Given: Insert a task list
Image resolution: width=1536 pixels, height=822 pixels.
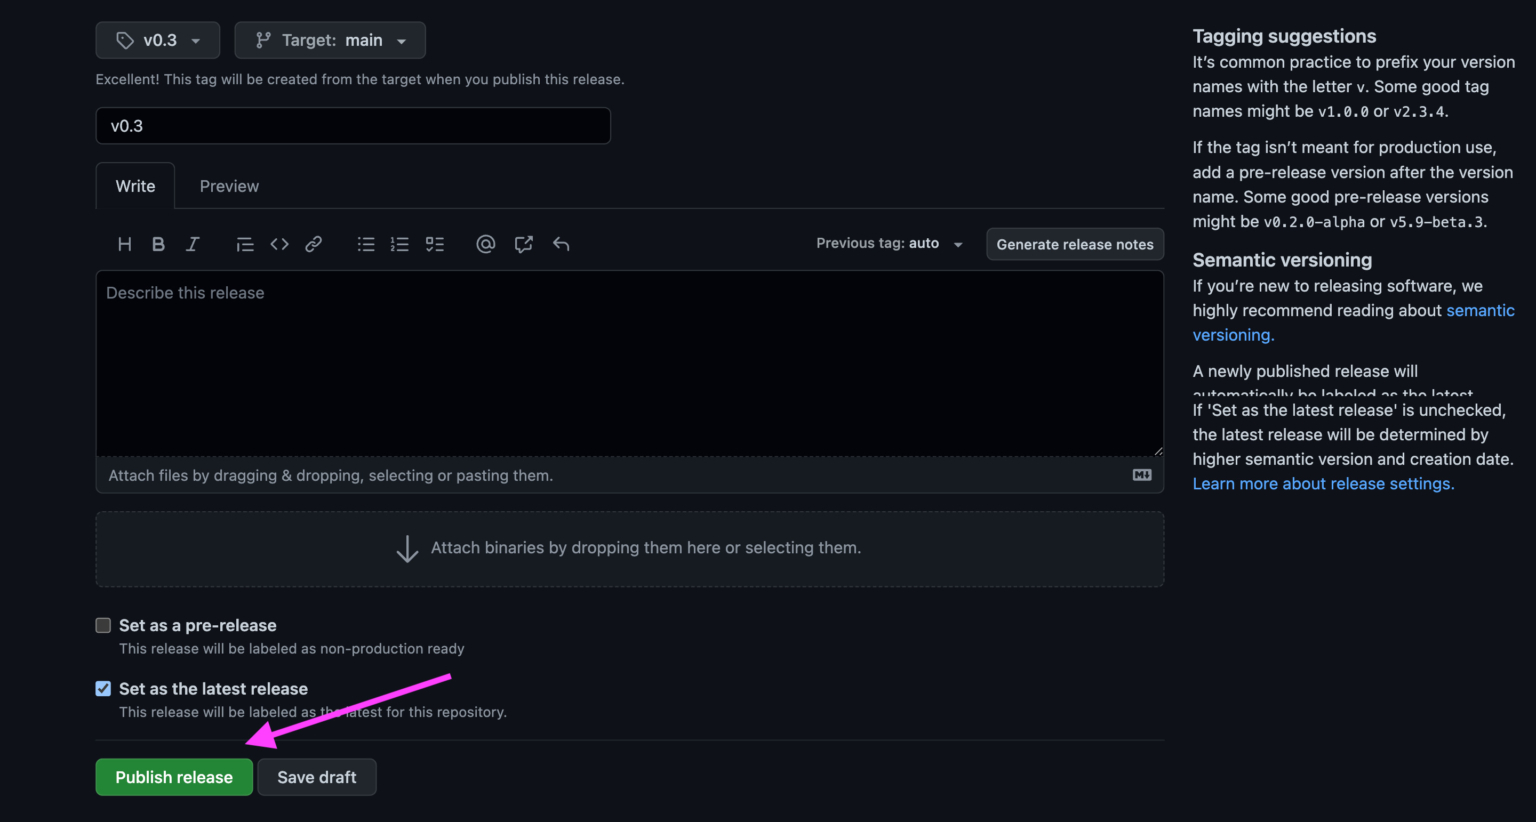Looking at the screenshot, I should click(x=434, y=243).
